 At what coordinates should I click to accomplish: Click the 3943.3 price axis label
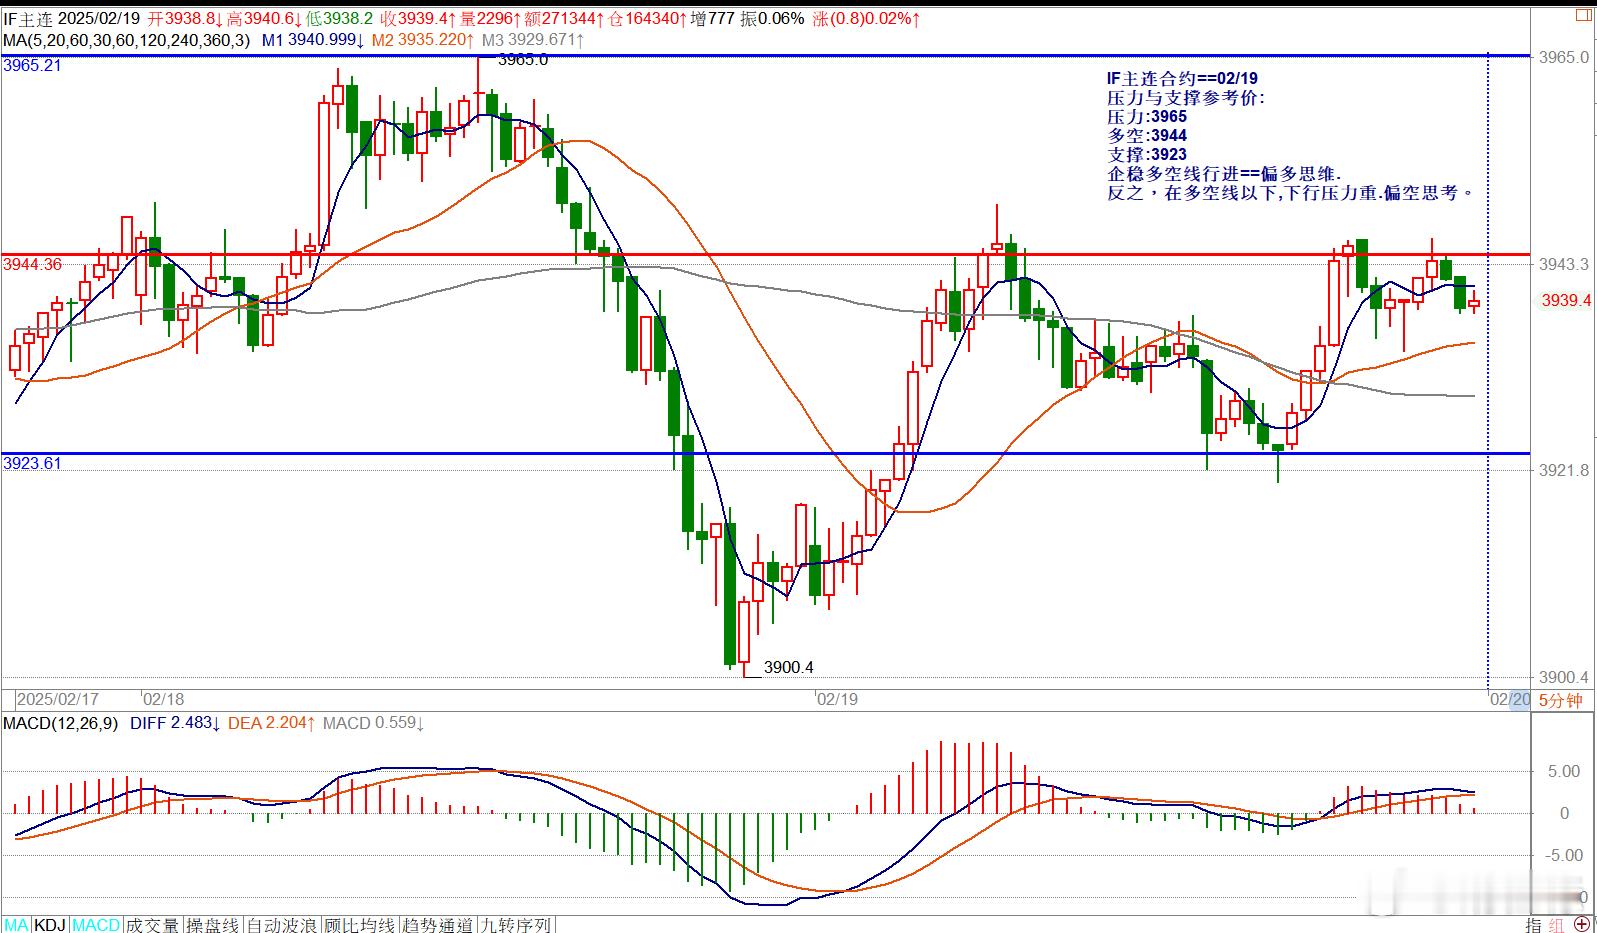click(1565, 265)
